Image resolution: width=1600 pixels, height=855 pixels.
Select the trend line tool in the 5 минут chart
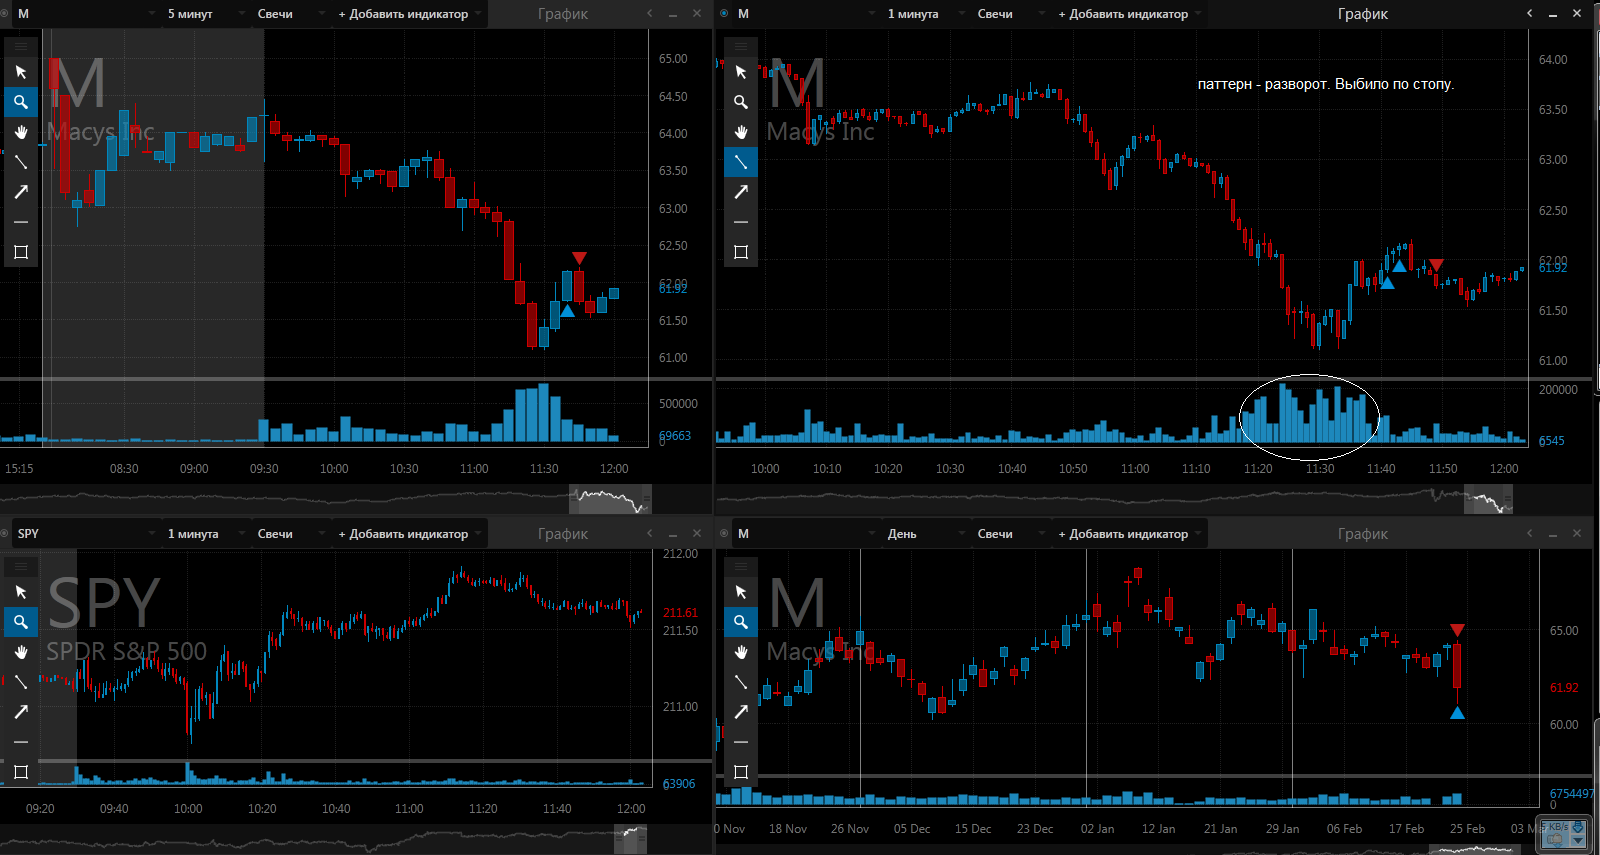point(21,162)
